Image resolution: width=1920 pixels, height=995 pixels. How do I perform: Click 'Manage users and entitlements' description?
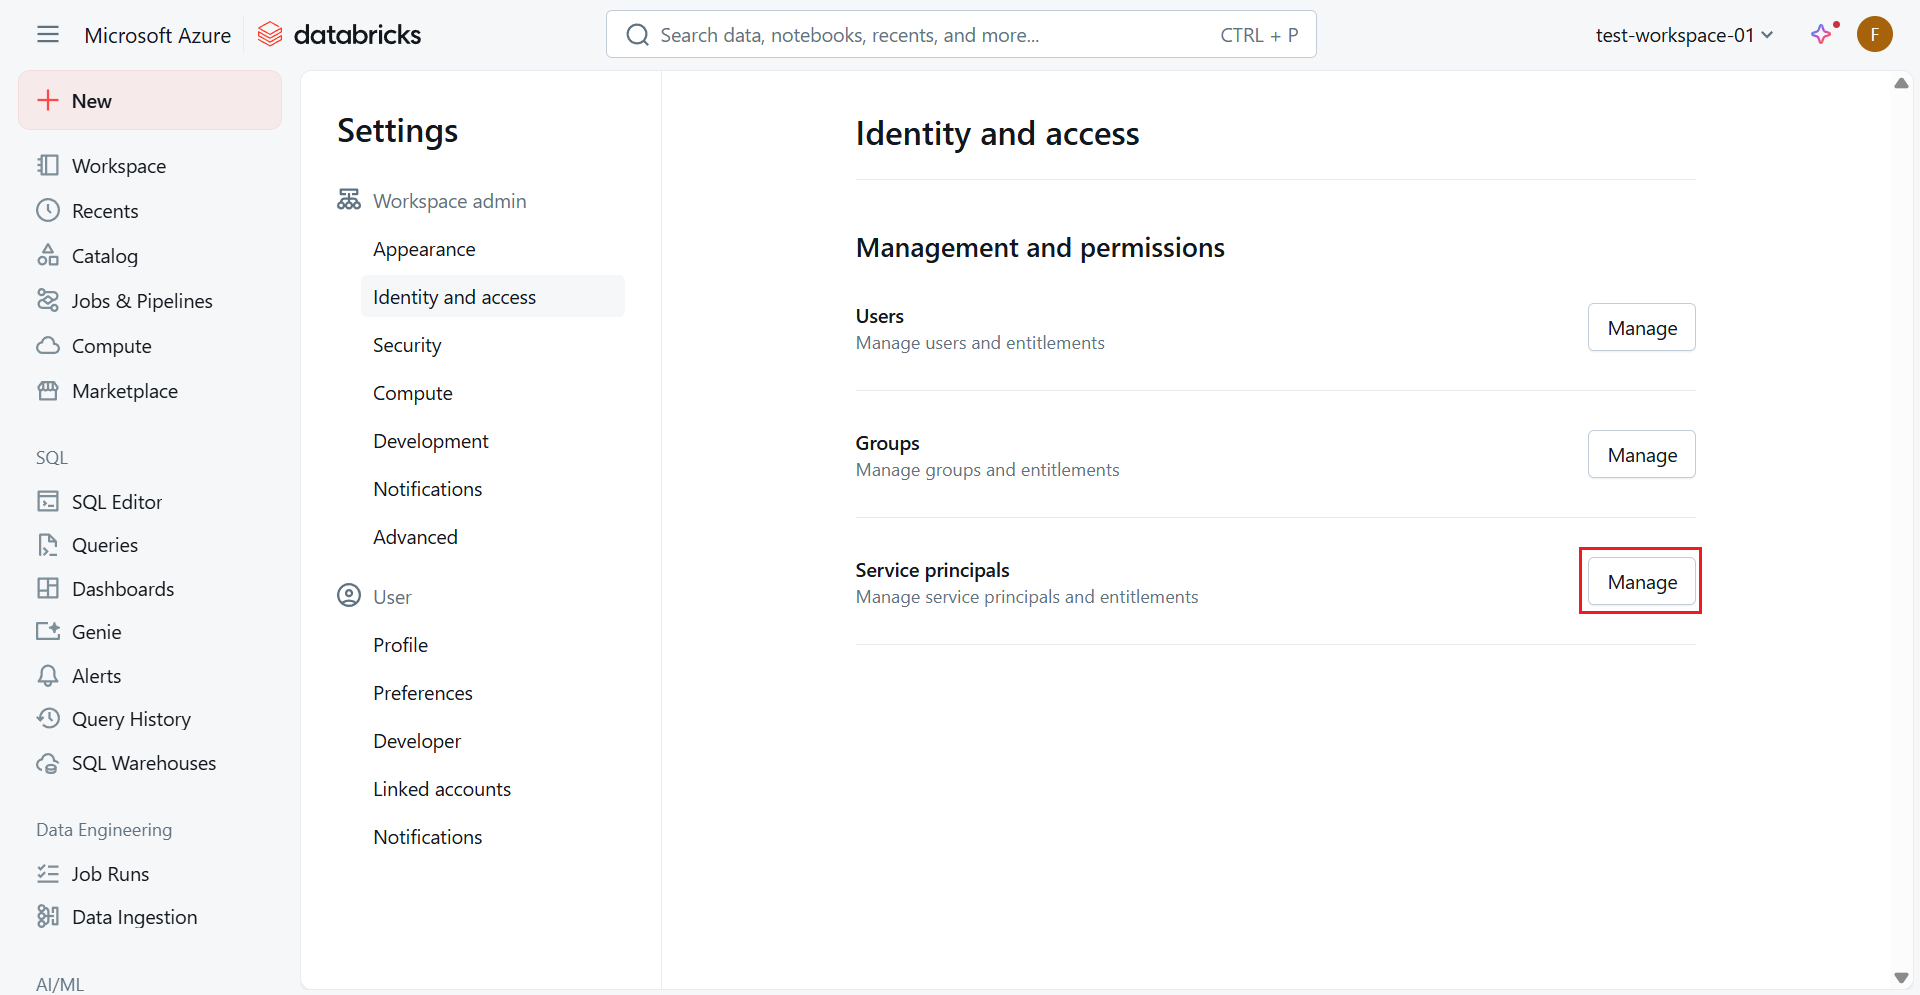click(x=980, y=343)
